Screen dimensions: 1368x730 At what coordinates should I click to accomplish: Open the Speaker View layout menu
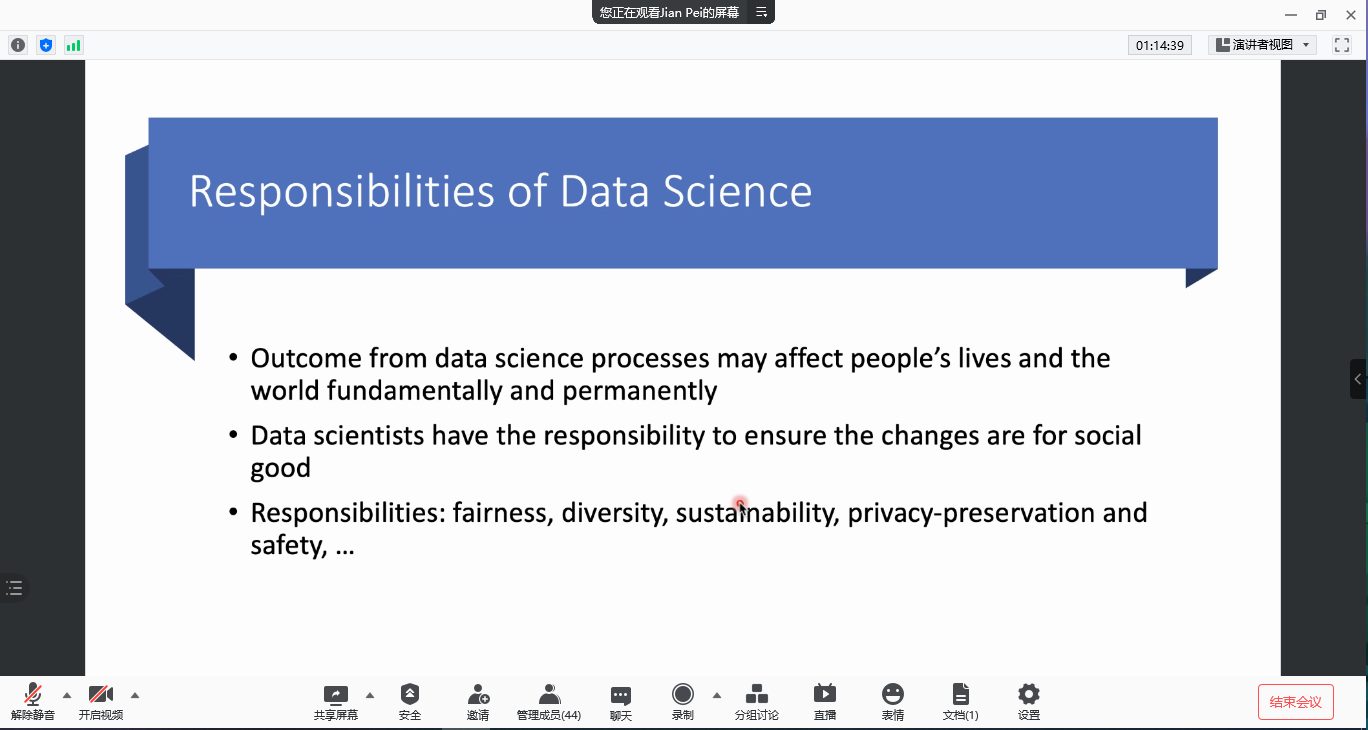pyautogui.click(x=1262, y=45)
